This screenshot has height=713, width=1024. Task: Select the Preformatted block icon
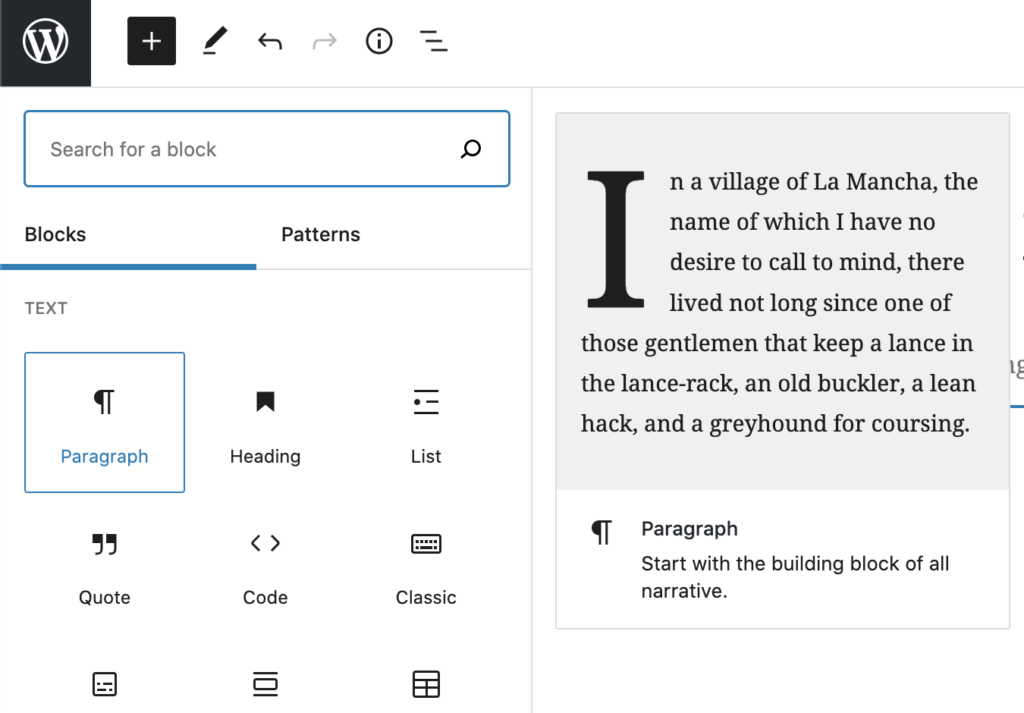(x=105, y=685)
